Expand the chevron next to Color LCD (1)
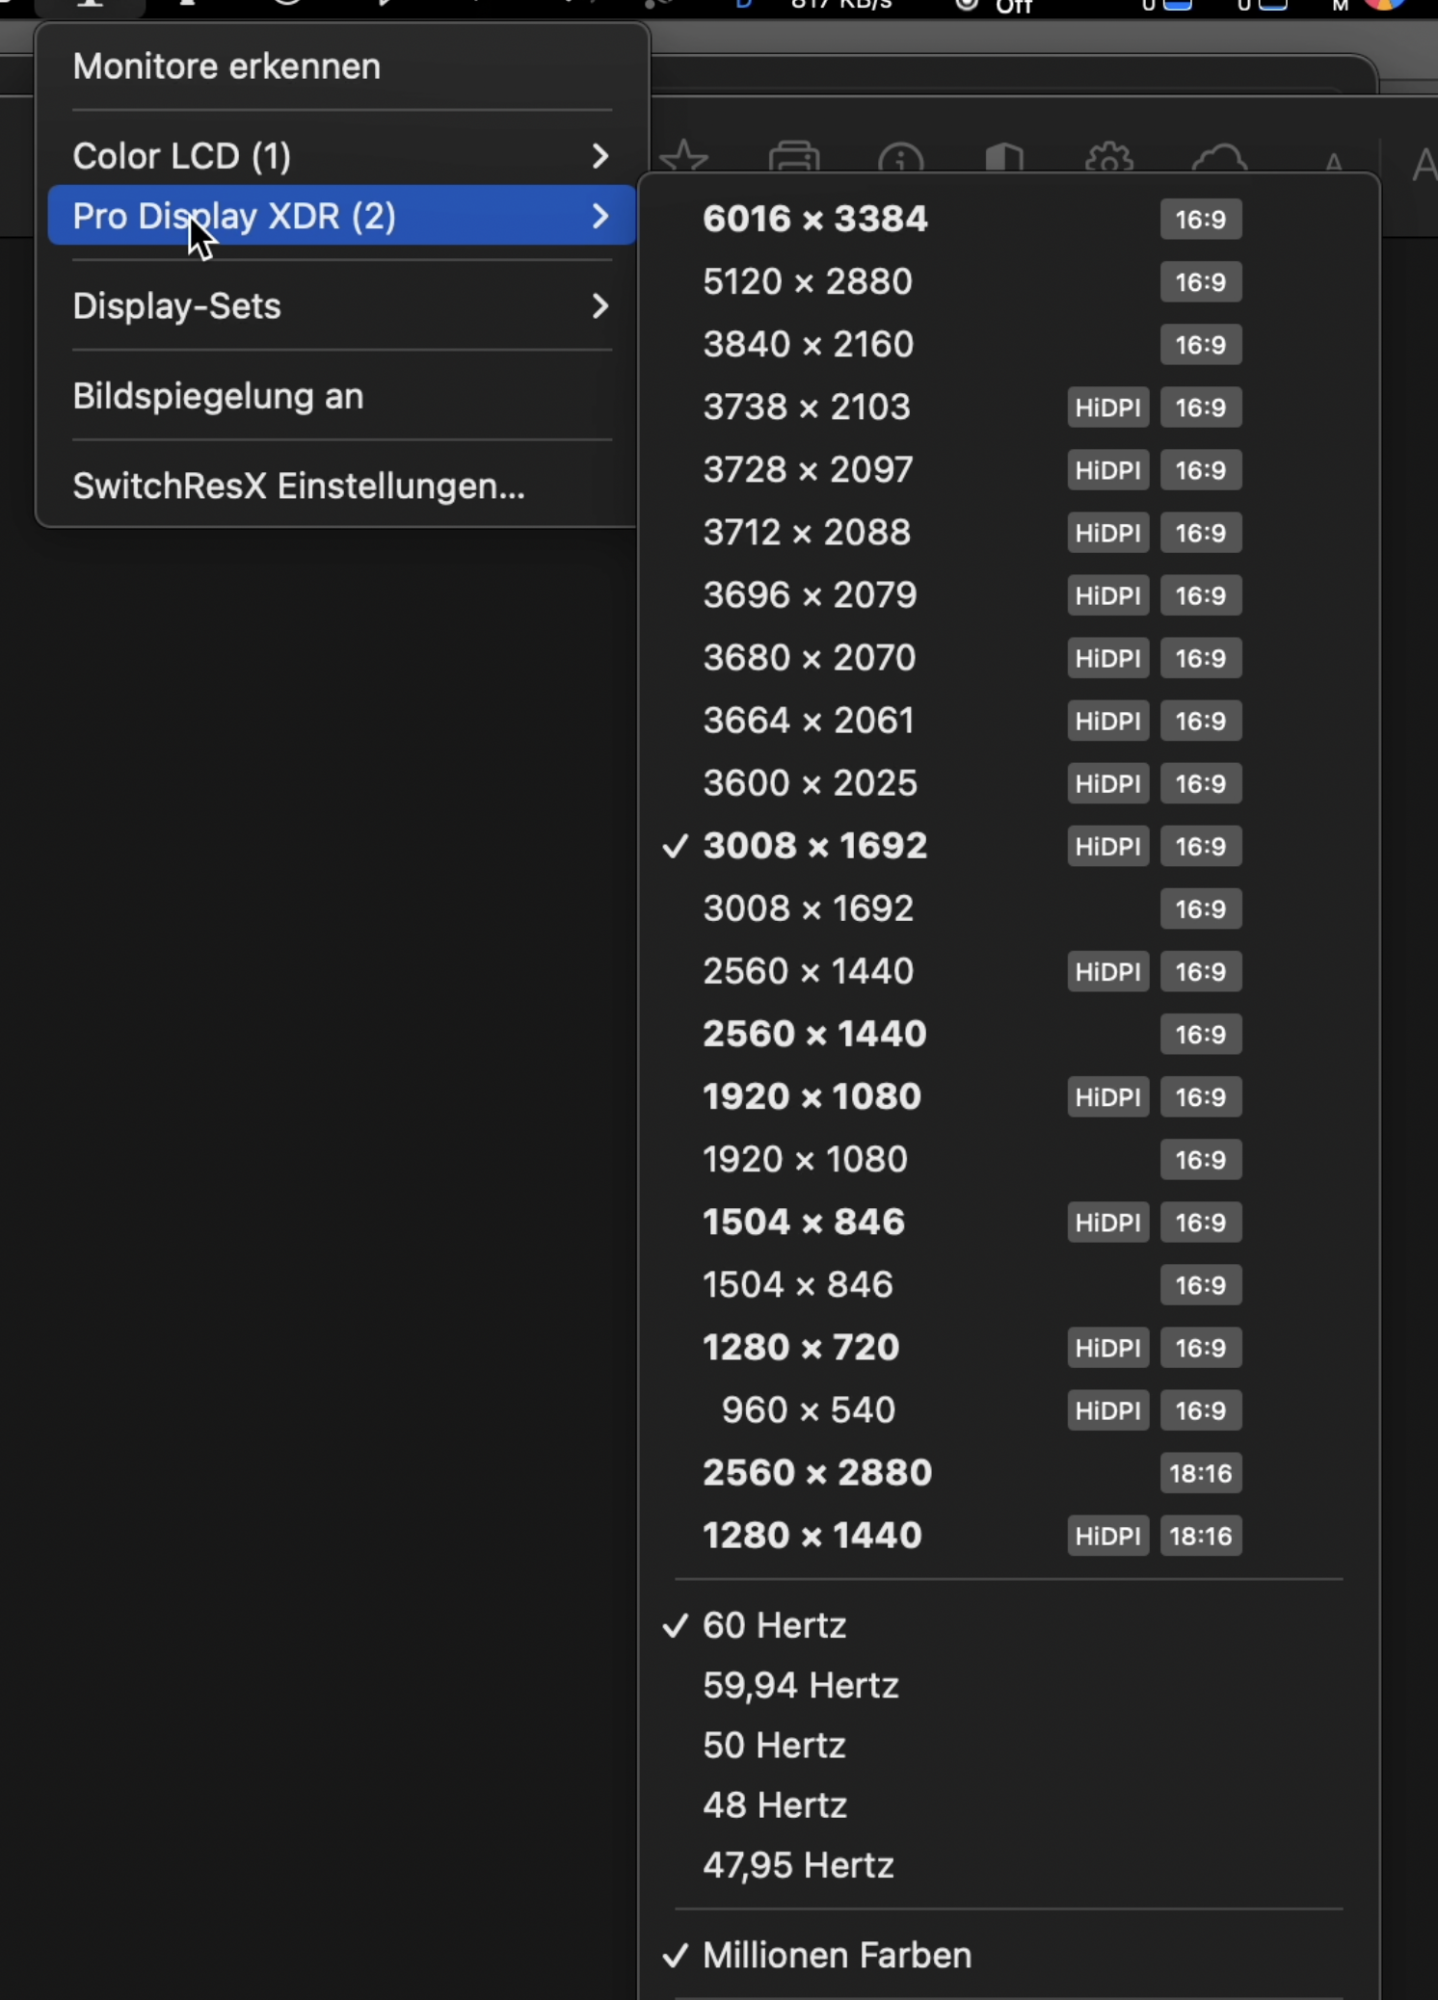This screenshot has height=2000, width=1438. [x=600, y=156]
